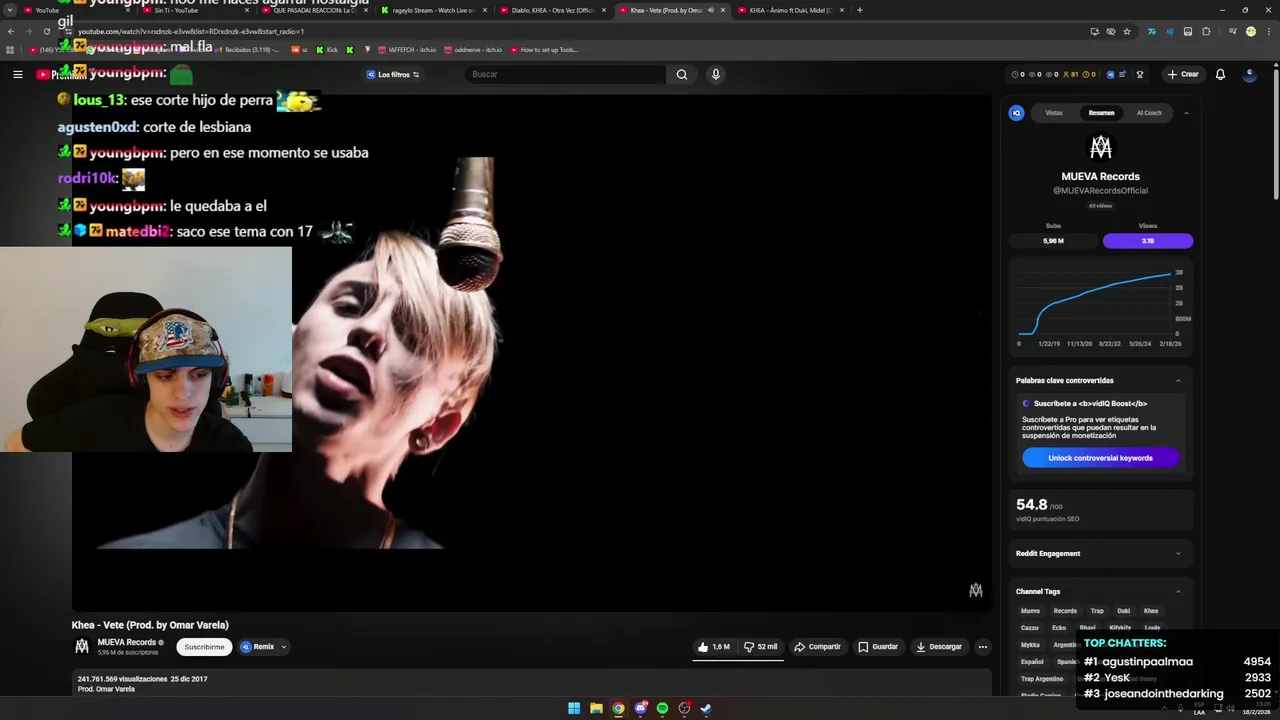This screenshot has height=720, width=1280.
Task: Click the Mueva channel tag
Action: pyautogui.click(x=1030, y=611)
